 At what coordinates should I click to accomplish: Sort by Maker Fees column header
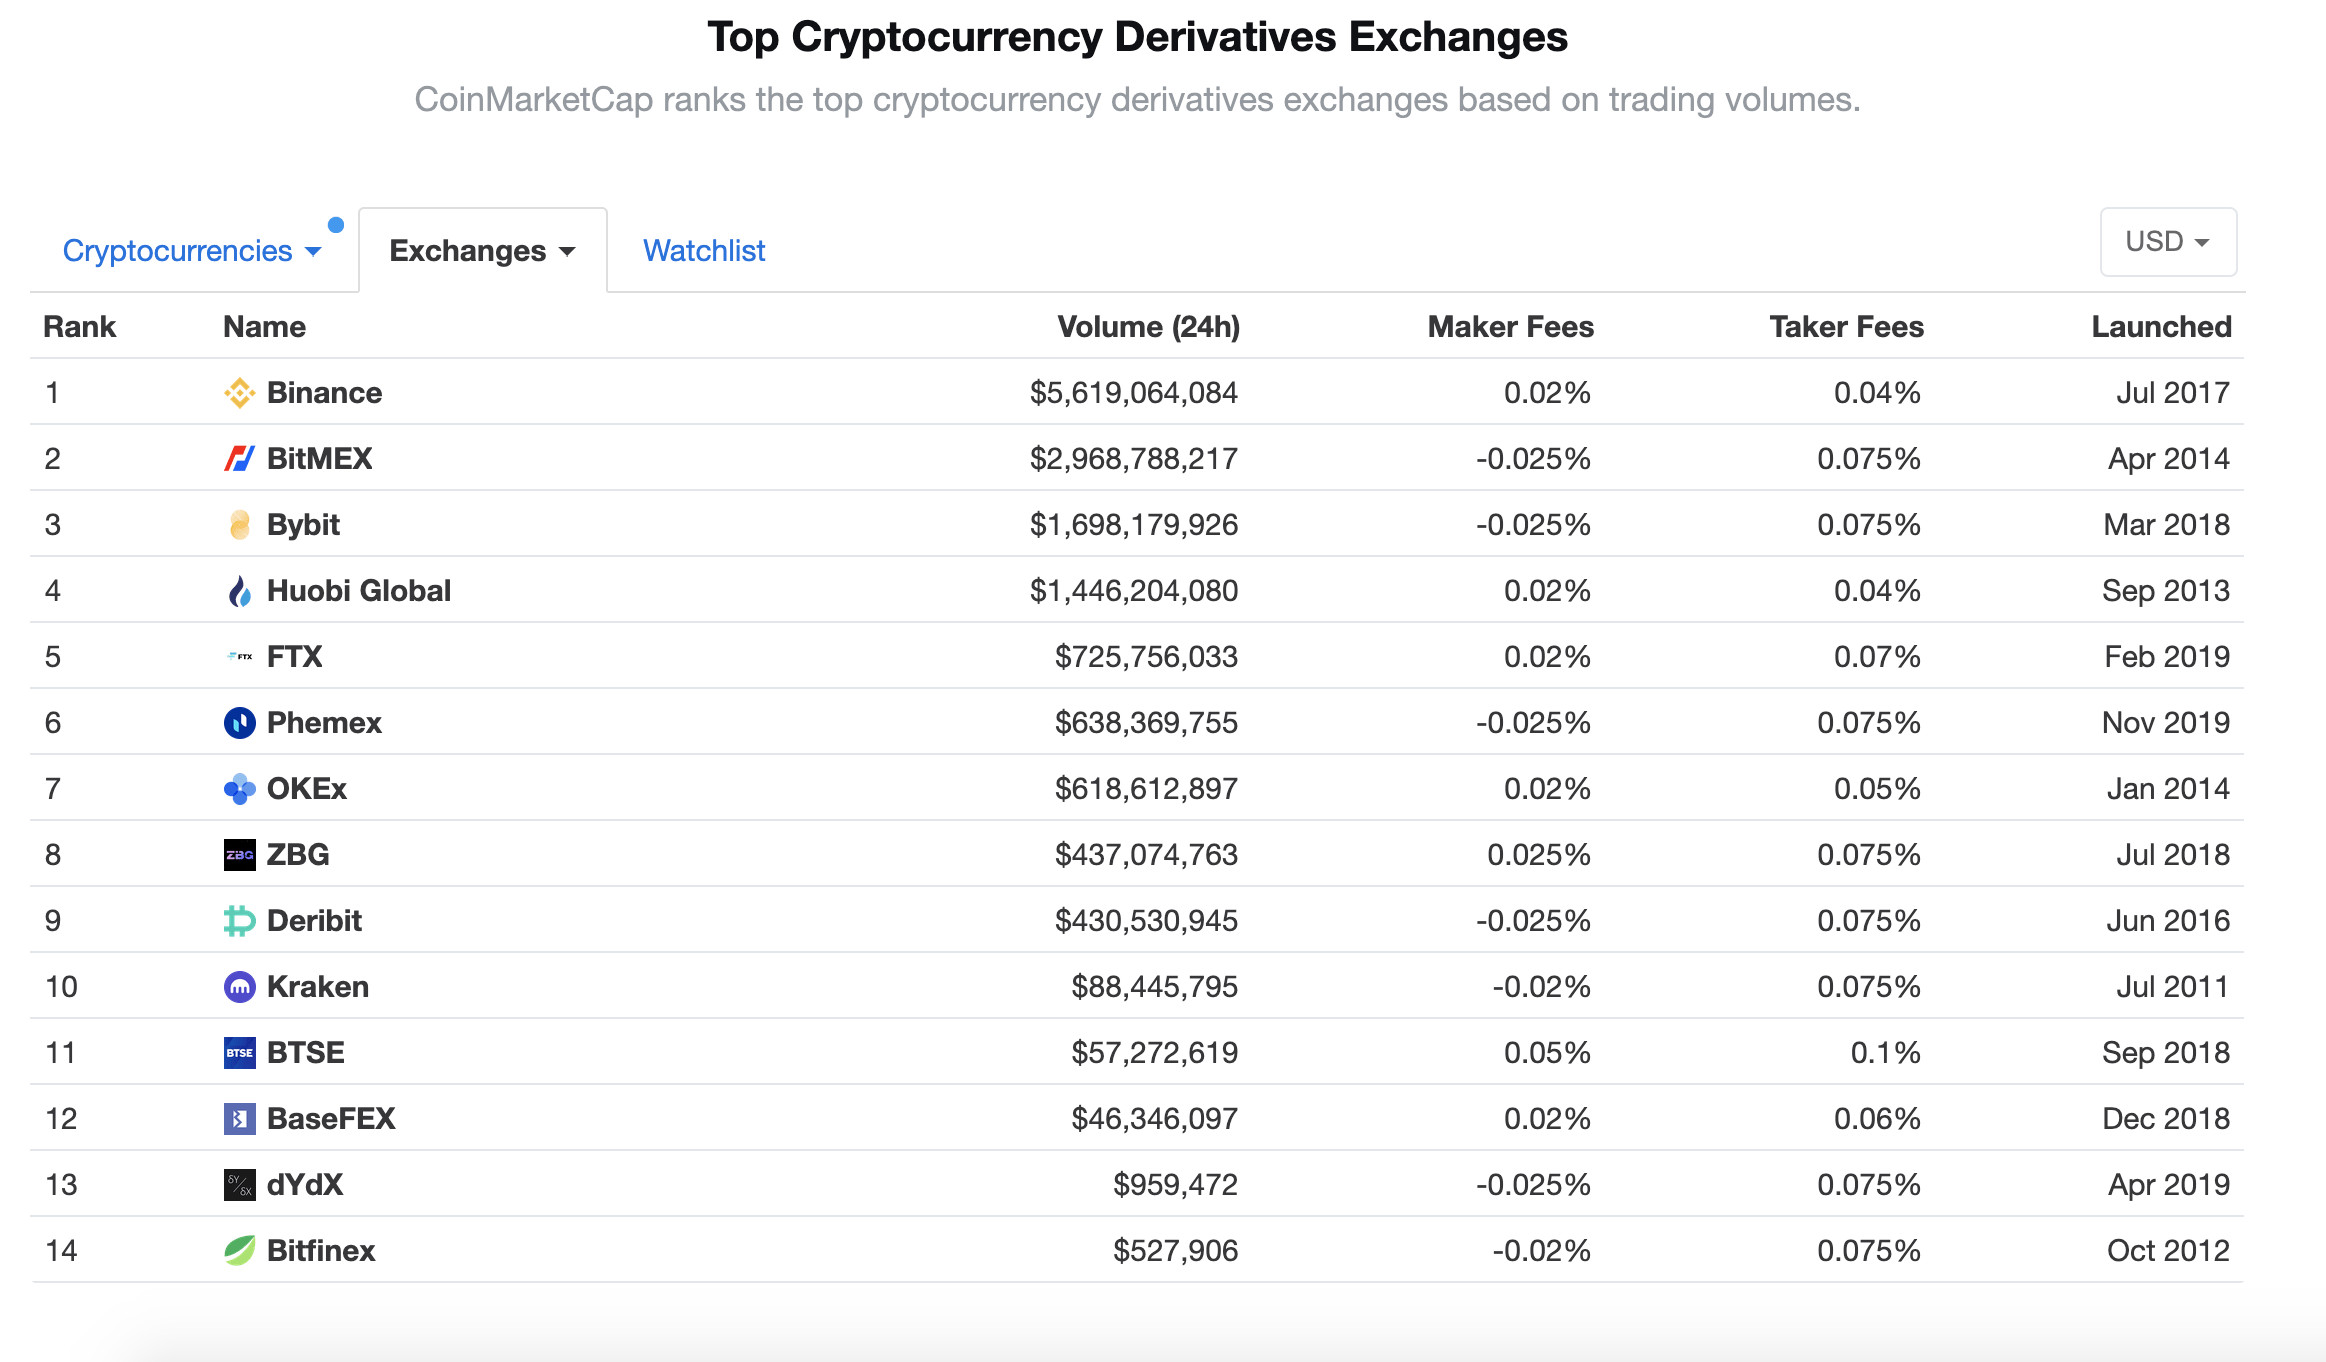coord(1510,327)
